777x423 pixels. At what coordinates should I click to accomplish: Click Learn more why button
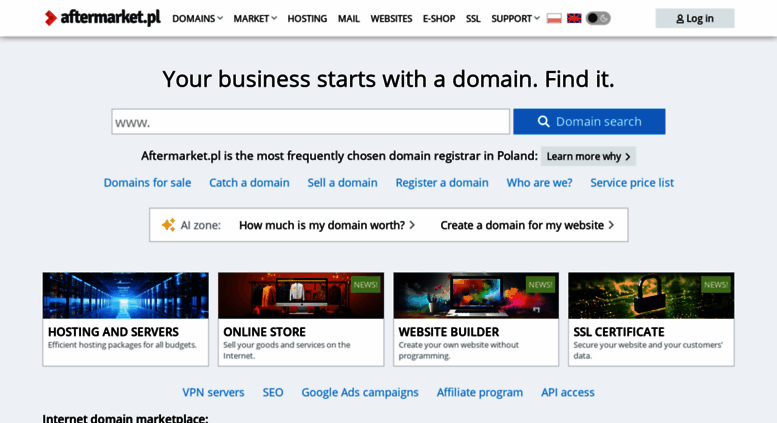click(x=588, y=157)
